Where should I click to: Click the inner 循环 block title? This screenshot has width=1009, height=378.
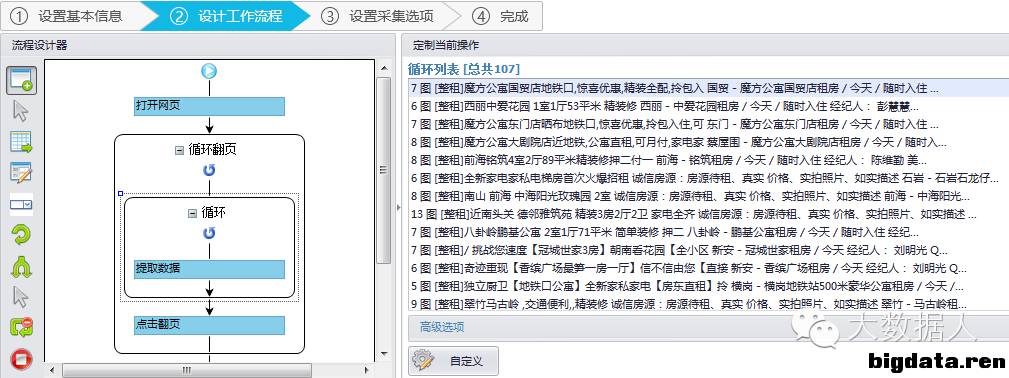click(x=214, y=213)
